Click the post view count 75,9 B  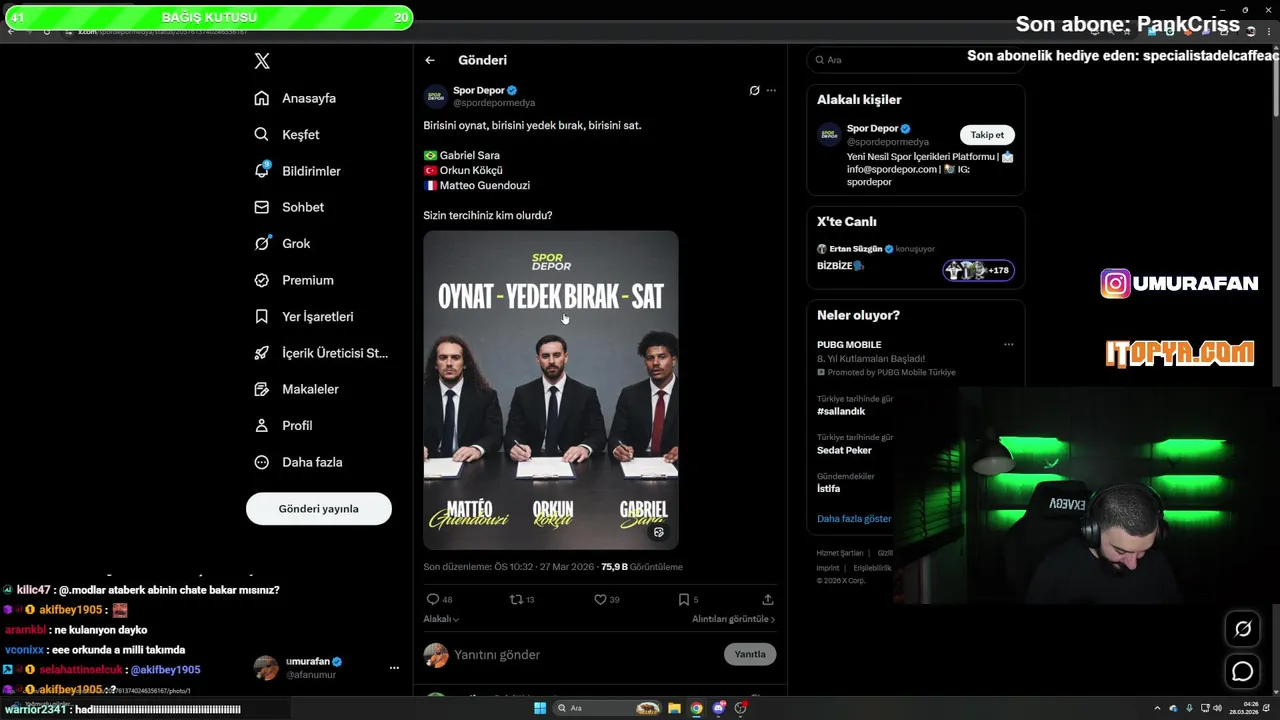[x=642, y=567]
